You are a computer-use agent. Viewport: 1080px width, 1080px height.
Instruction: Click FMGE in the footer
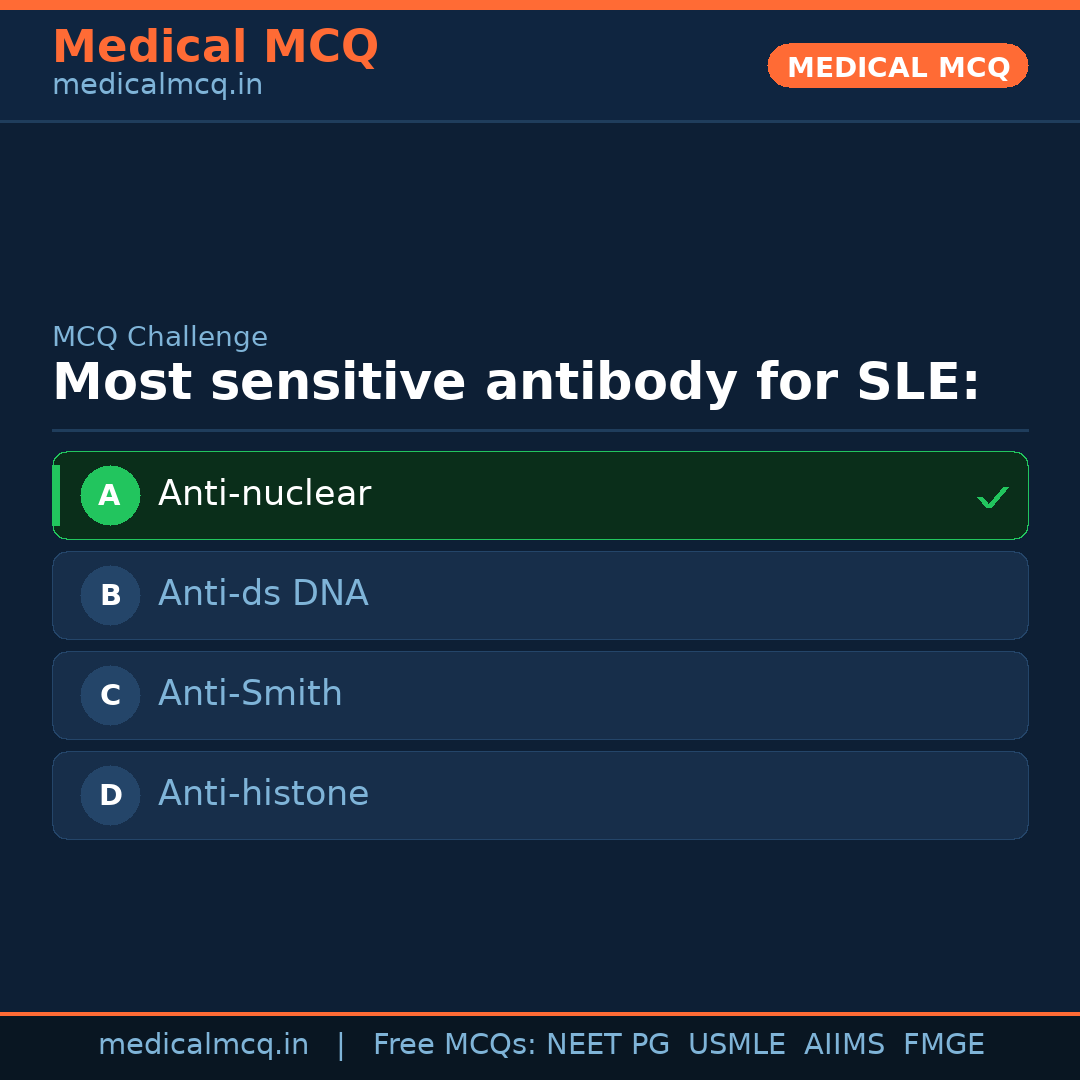pyautogui.click(x=943, y=1045)
